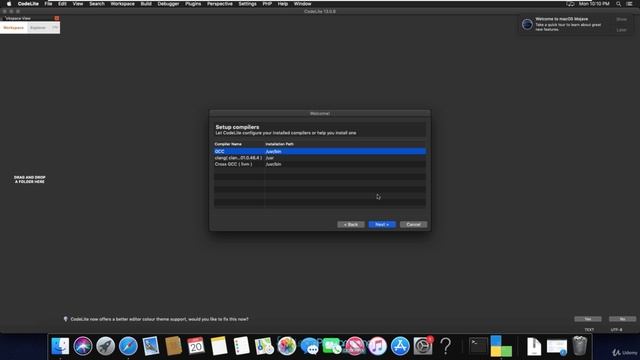Open the Window menu

coord(302,4)
